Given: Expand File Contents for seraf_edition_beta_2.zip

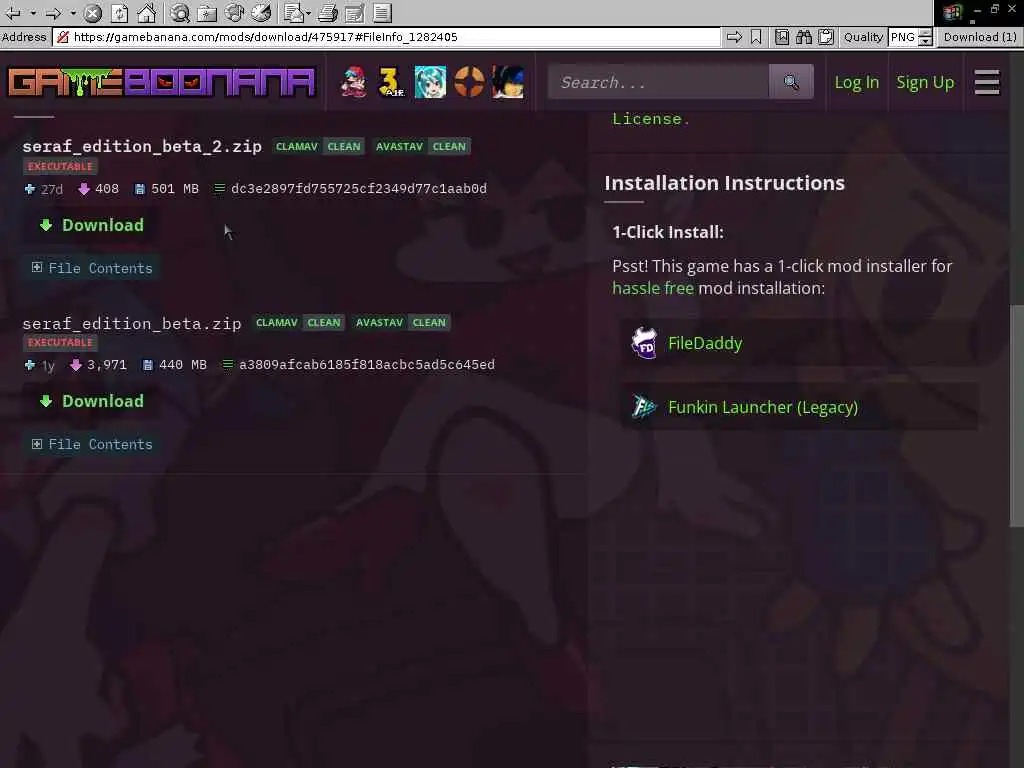Looking at the screenshot, I should [x=92, y=268].
